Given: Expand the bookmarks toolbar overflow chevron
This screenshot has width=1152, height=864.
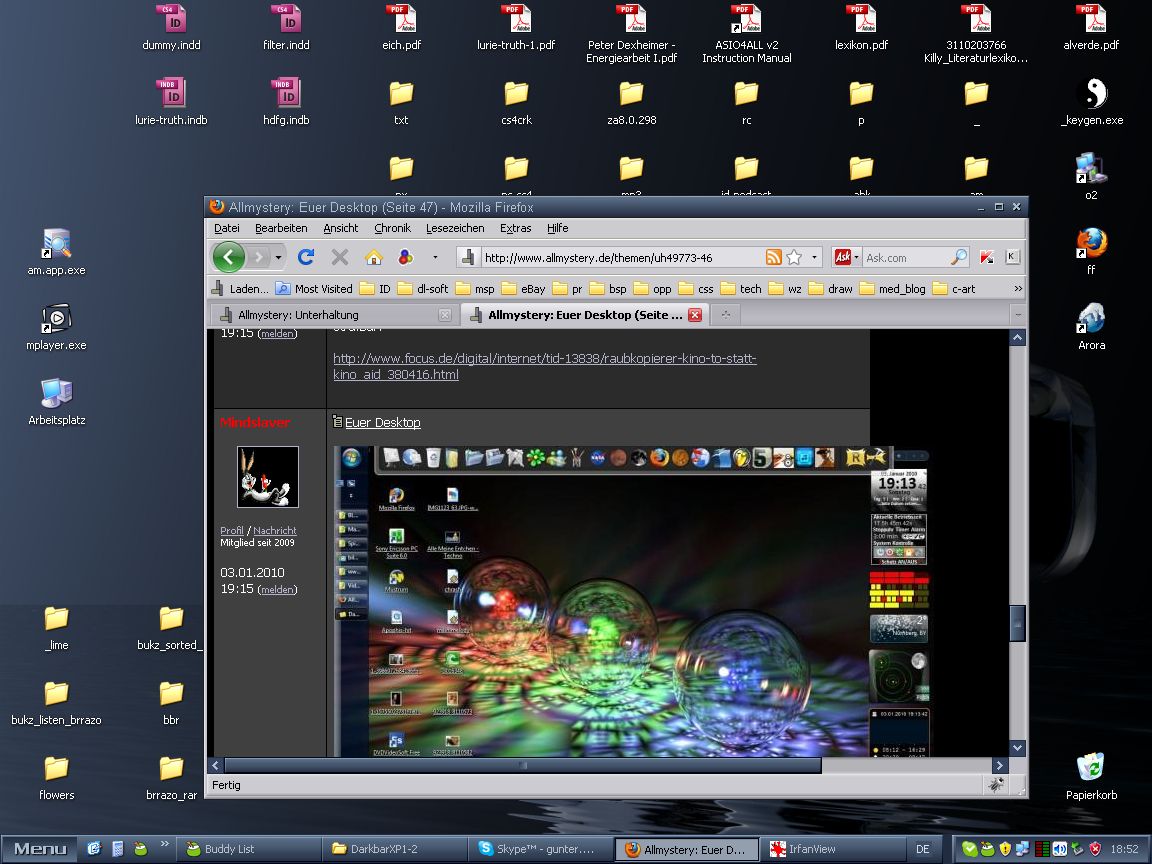Looking at the screenshot, I should tap(1018, 288).
